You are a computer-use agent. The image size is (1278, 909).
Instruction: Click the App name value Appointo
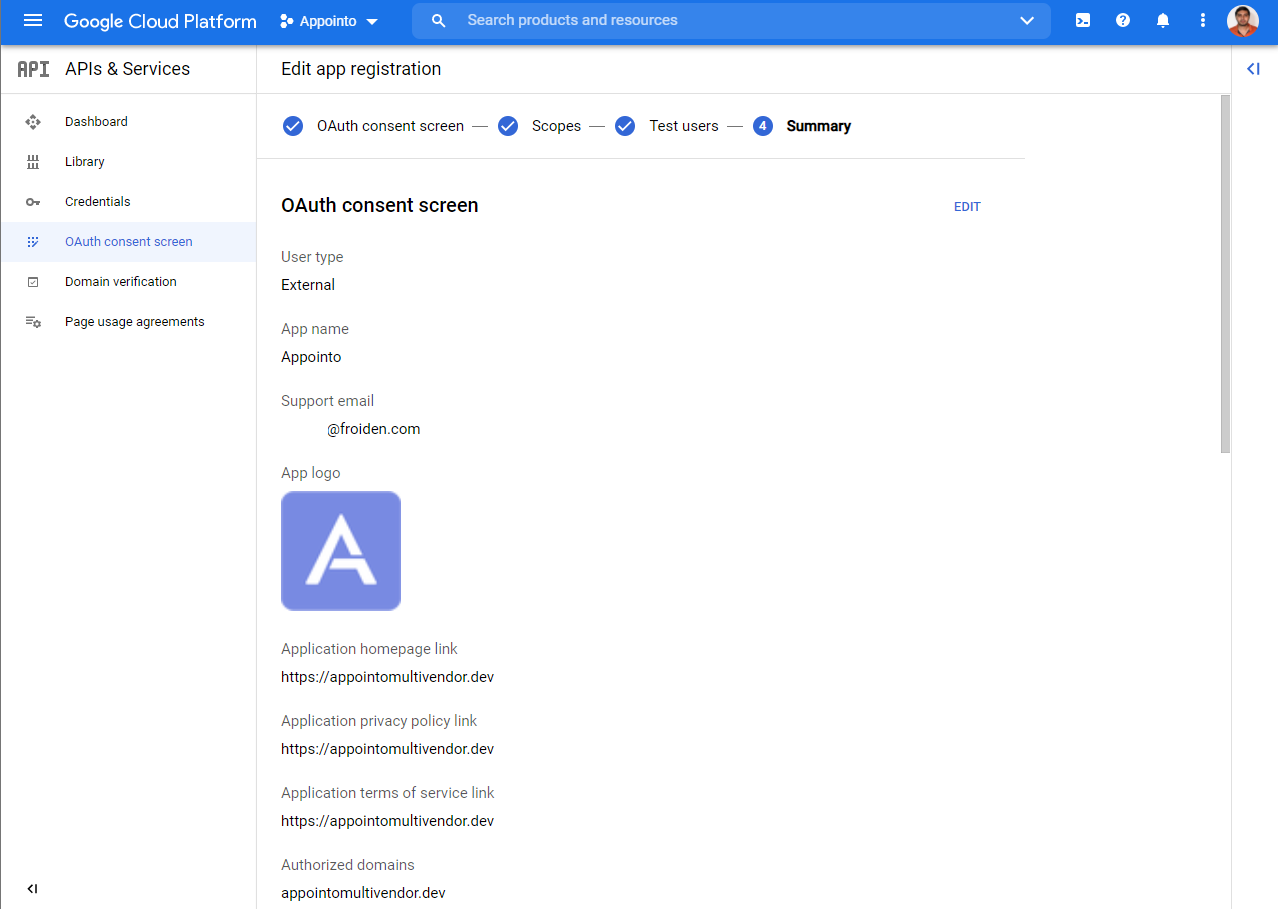click(311, 357)
